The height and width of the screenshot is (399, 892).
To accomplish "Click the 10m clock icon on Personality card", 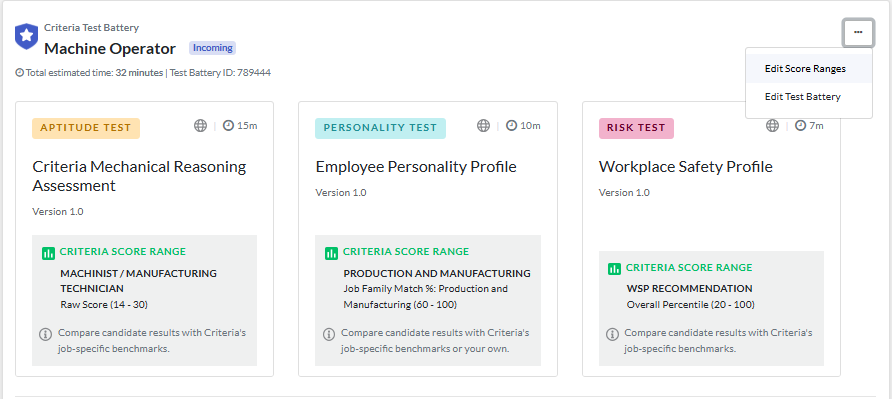I will pyautogui.click(x=511, y=126).
